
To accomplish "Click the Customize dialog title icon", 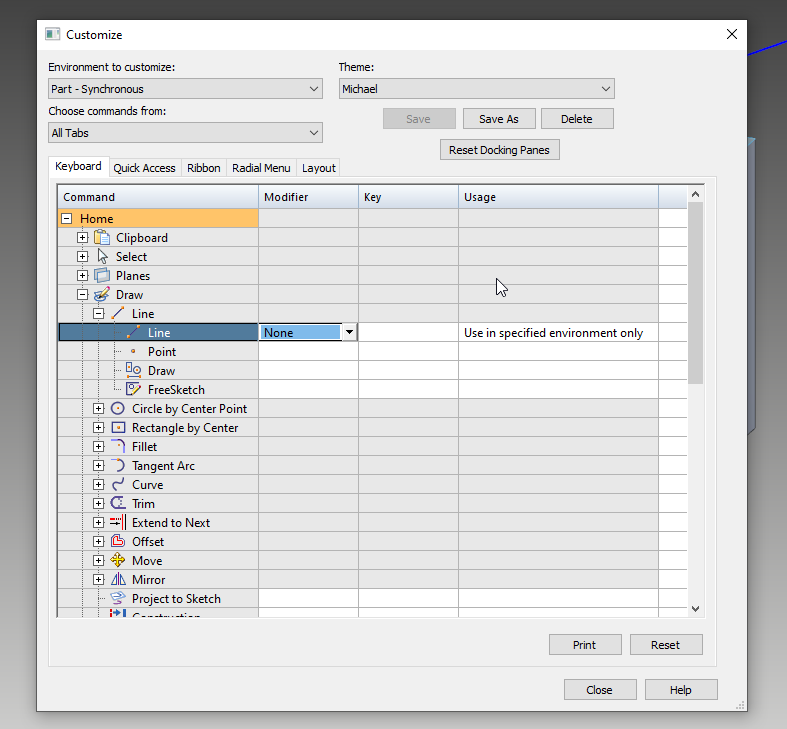I will 53,34.
